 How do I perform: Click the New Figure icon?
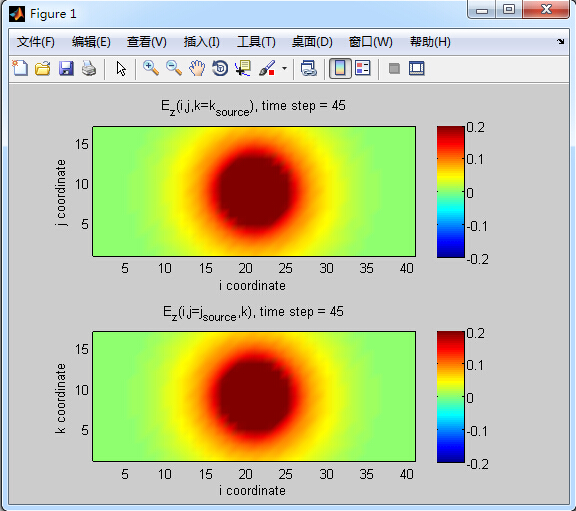[20, 68]
